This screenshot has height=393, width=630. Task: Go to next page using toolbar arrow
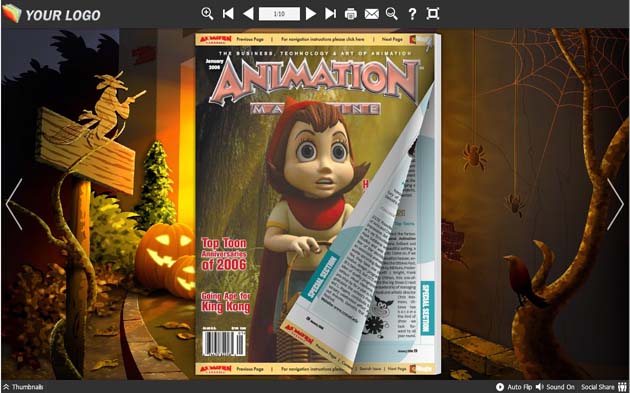coord(311,14)
